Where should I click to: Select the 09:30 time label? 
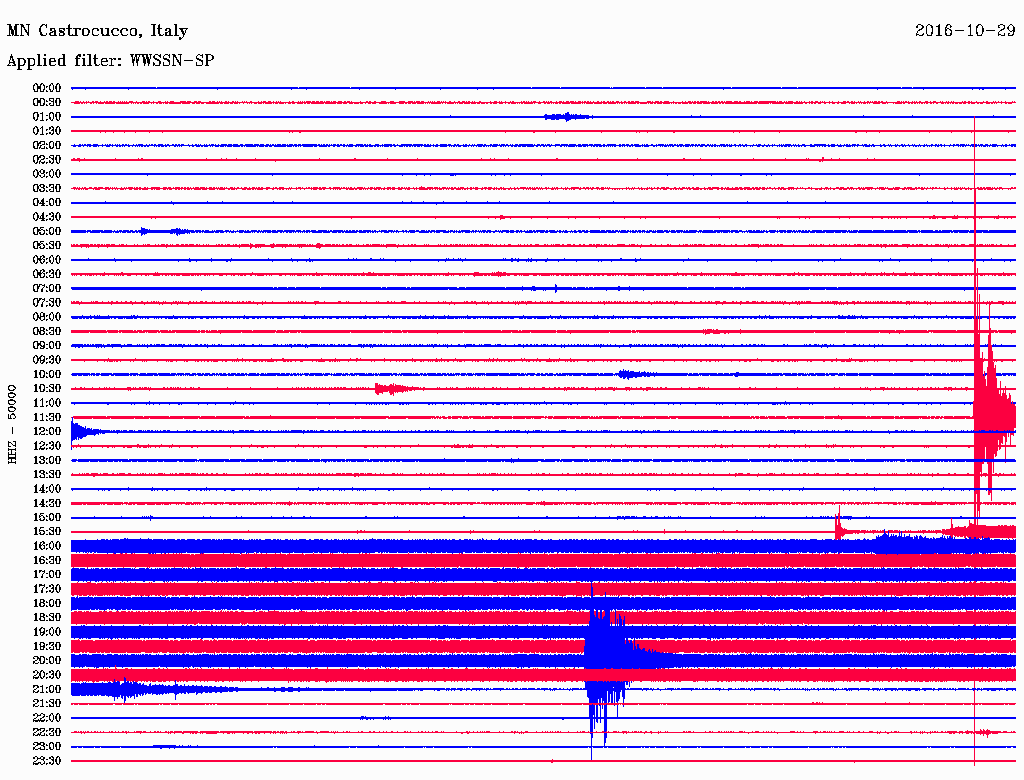click(47, 360)
